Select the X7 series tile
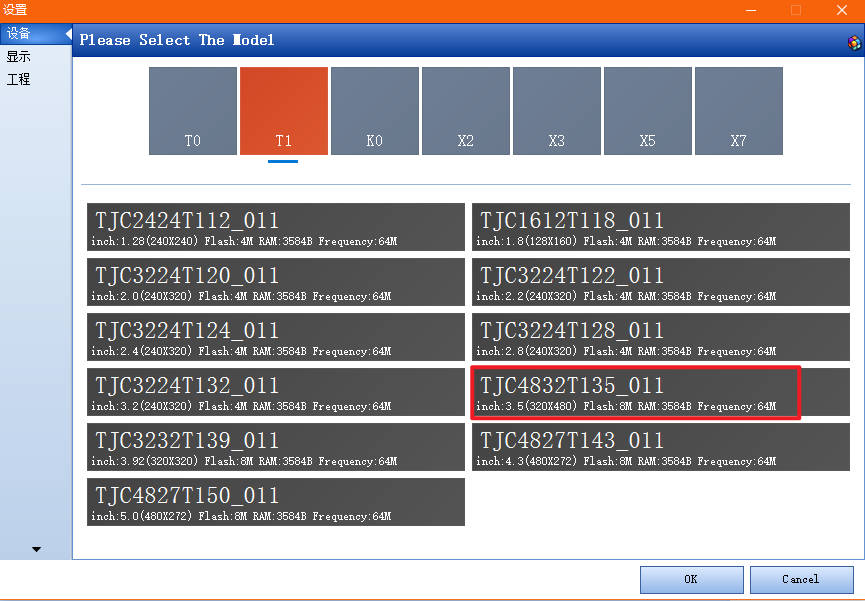Image resolution: width=865 pixels, height=601 pixels. pos(738,111)
